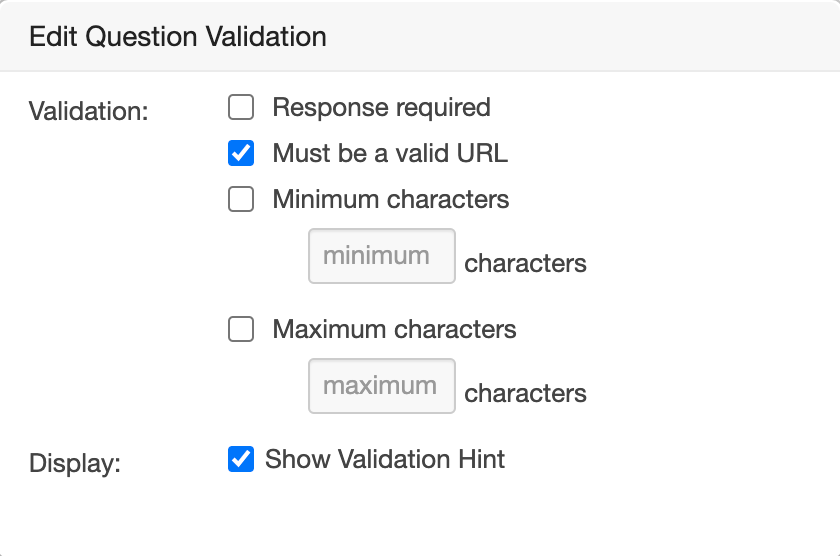Screen dimensions: 840x556
Task: Click "characters" text beside the minimum field
Action: pyautogui.click(x=525, y=264)
